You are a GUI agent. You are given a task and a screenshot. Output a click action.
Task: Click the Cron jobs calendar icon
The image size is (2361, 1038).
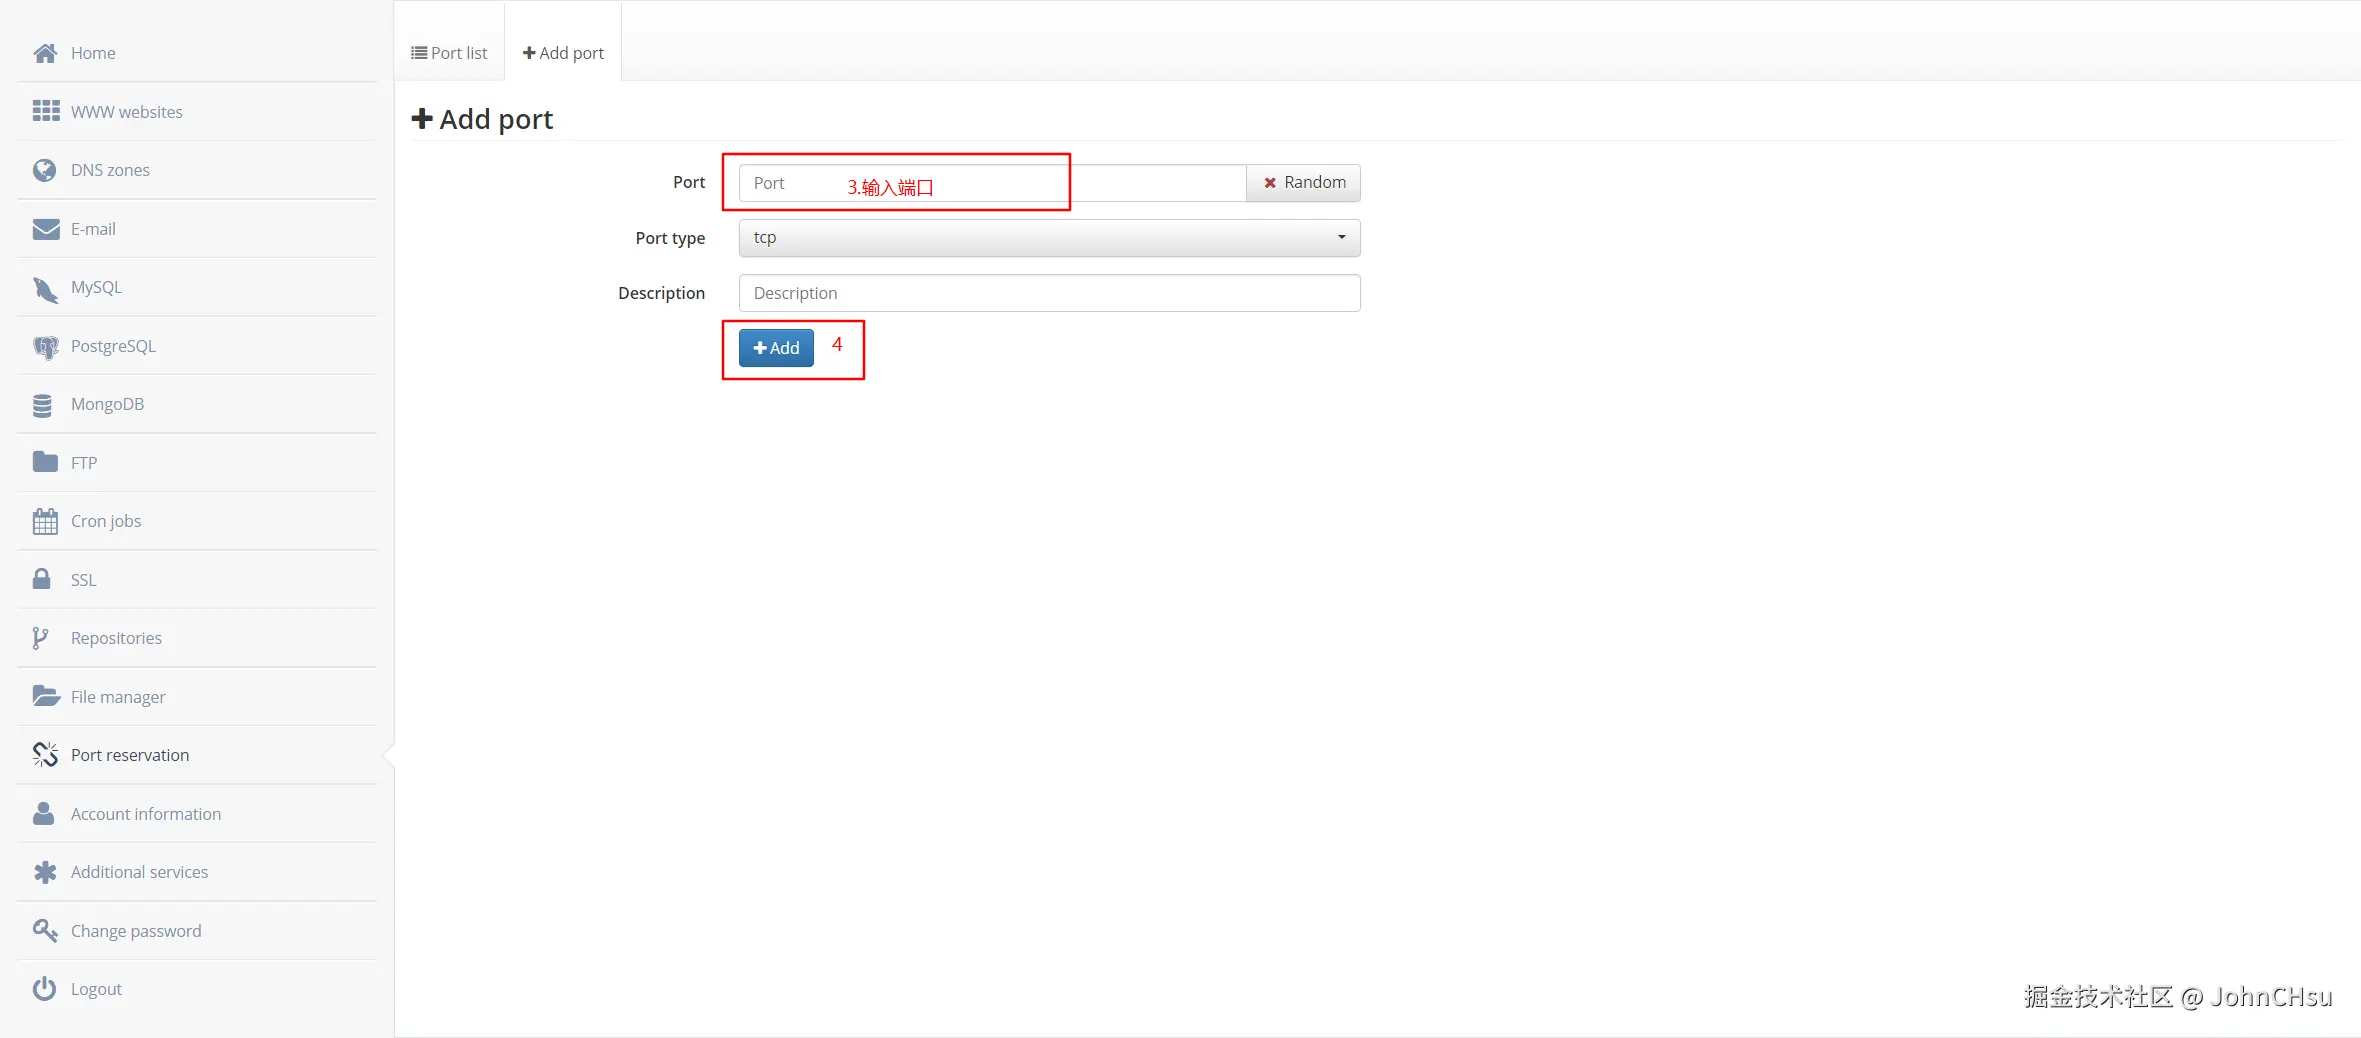point(45,521)
